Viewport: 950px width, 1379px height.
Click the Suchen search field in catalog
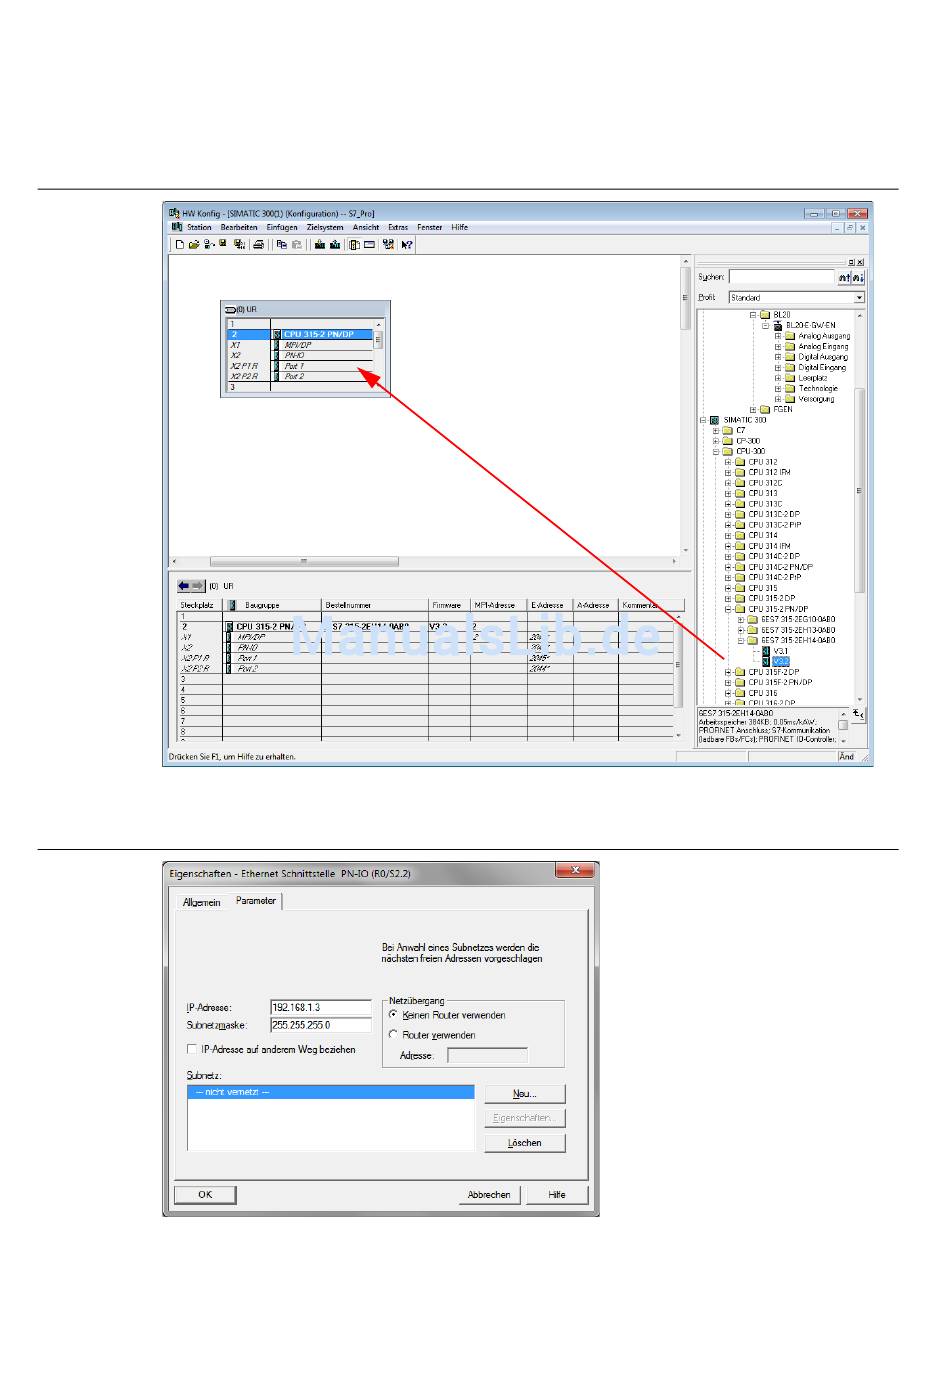click(x=782, y=277)
